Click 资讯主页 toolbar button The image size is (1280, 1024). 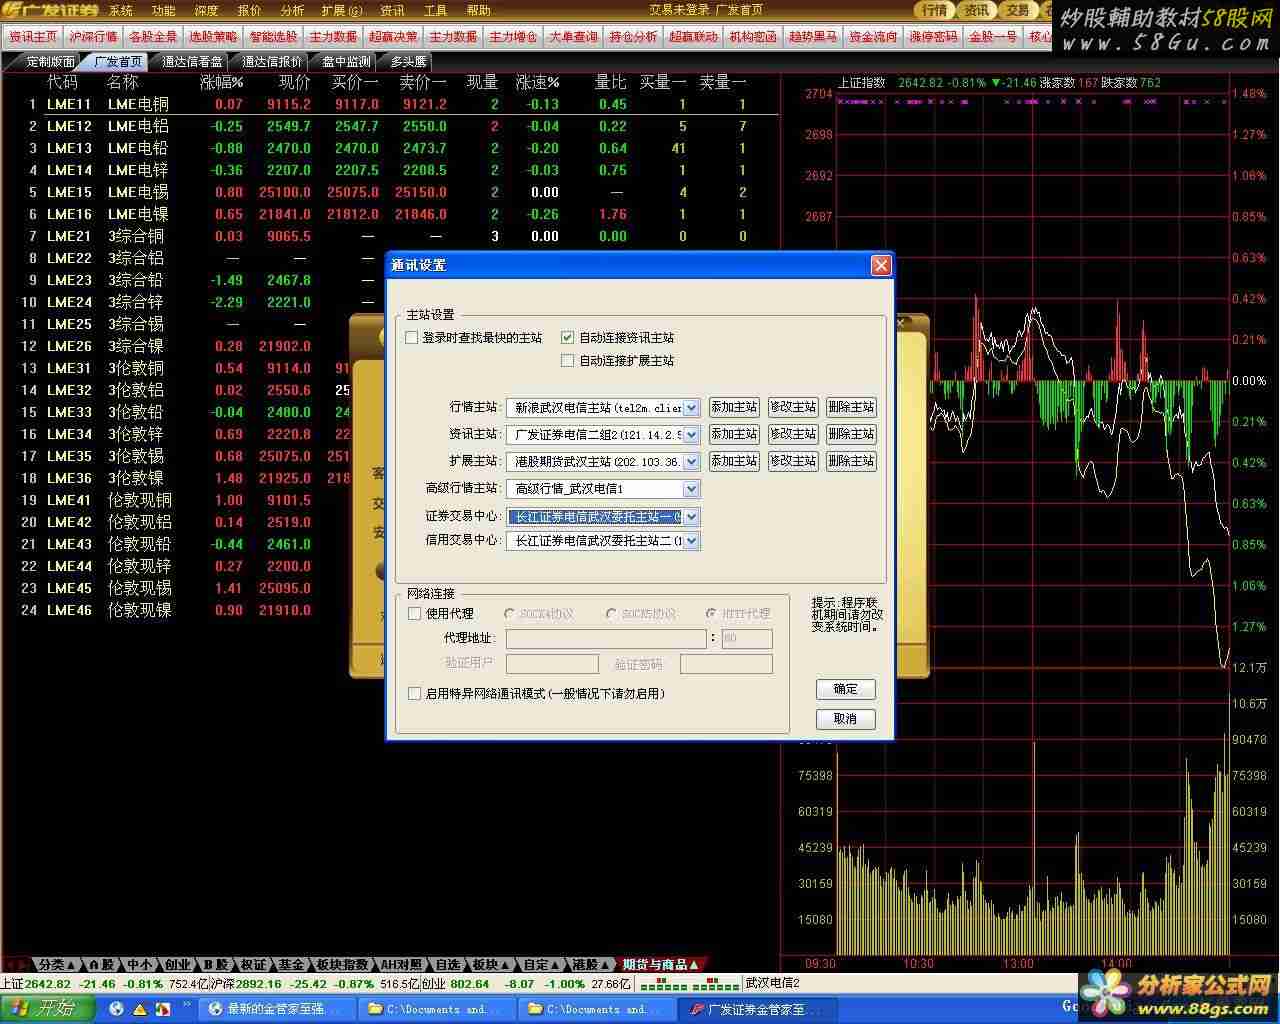point(33,37)
